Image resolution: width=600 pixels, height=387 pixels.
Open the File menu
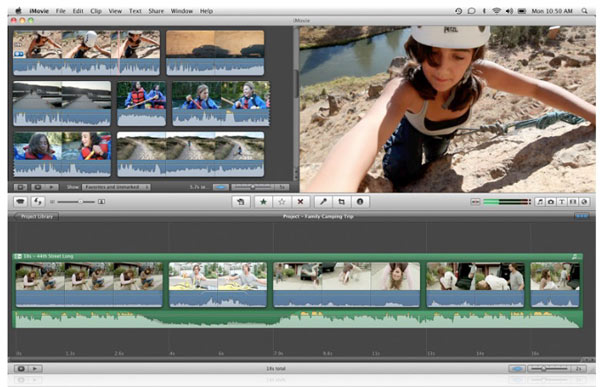click(61, 11)
